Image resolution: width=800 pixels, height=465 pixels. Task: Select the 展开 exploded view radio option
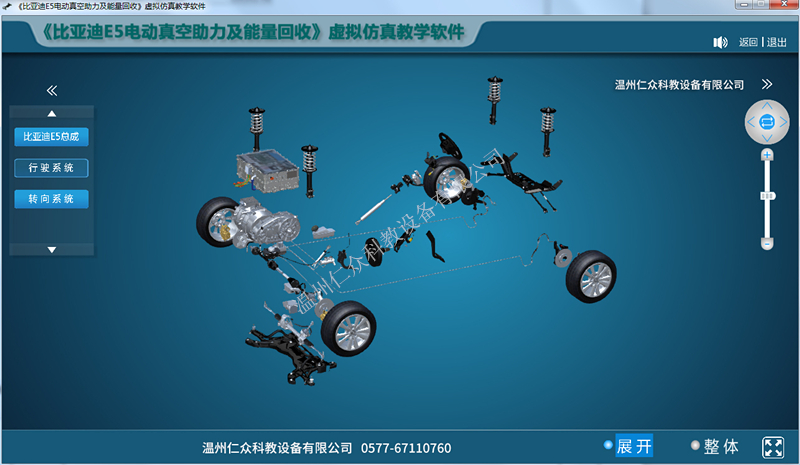coord(628,446)
